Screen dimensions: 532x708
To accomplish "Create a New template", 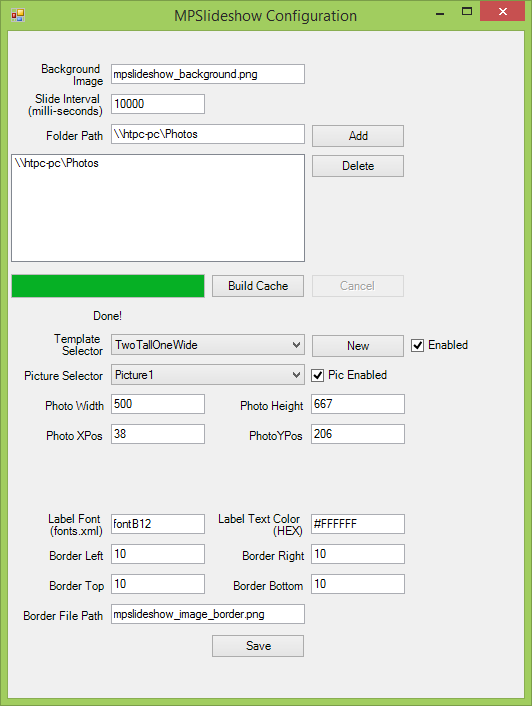I will click(358, 346).
